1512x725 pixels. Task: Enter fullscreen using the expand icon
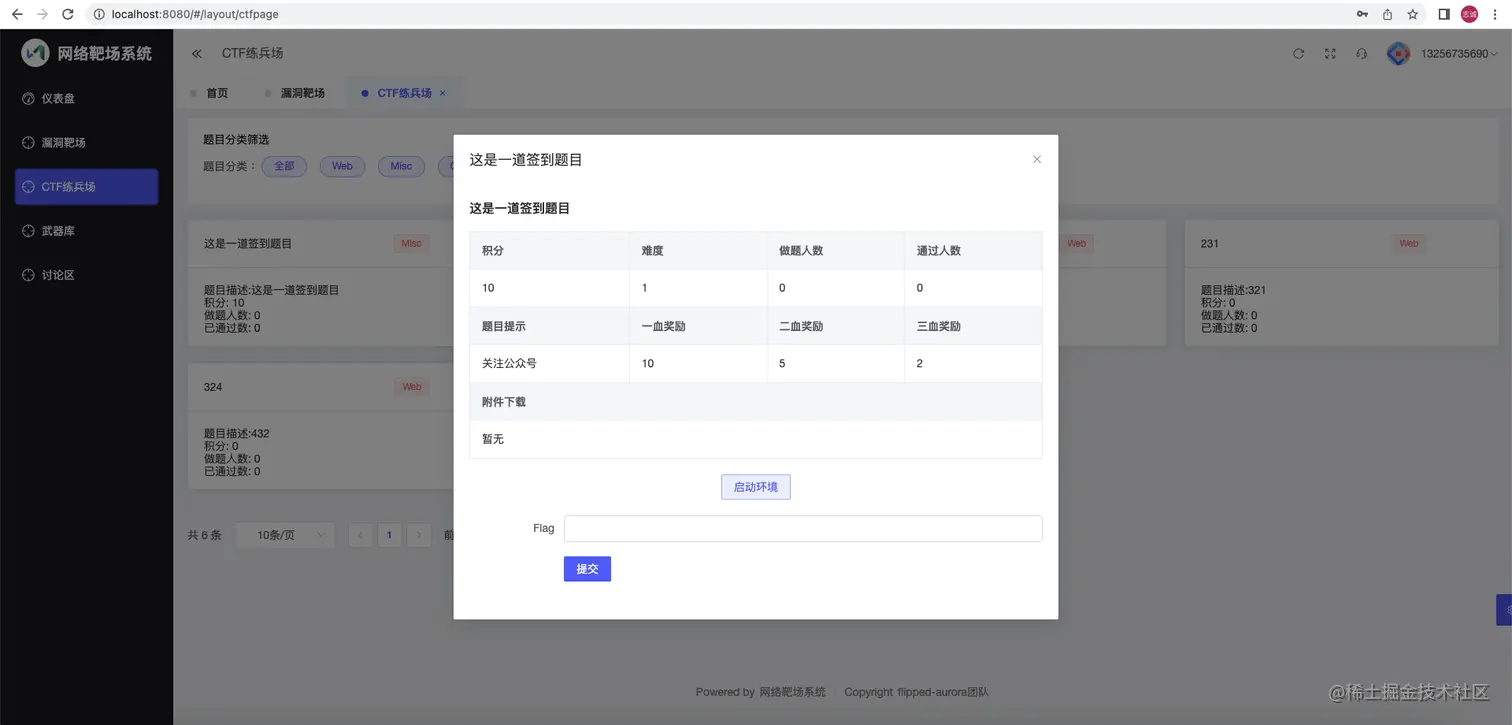pyautogui.click(x=1330, y=54)
